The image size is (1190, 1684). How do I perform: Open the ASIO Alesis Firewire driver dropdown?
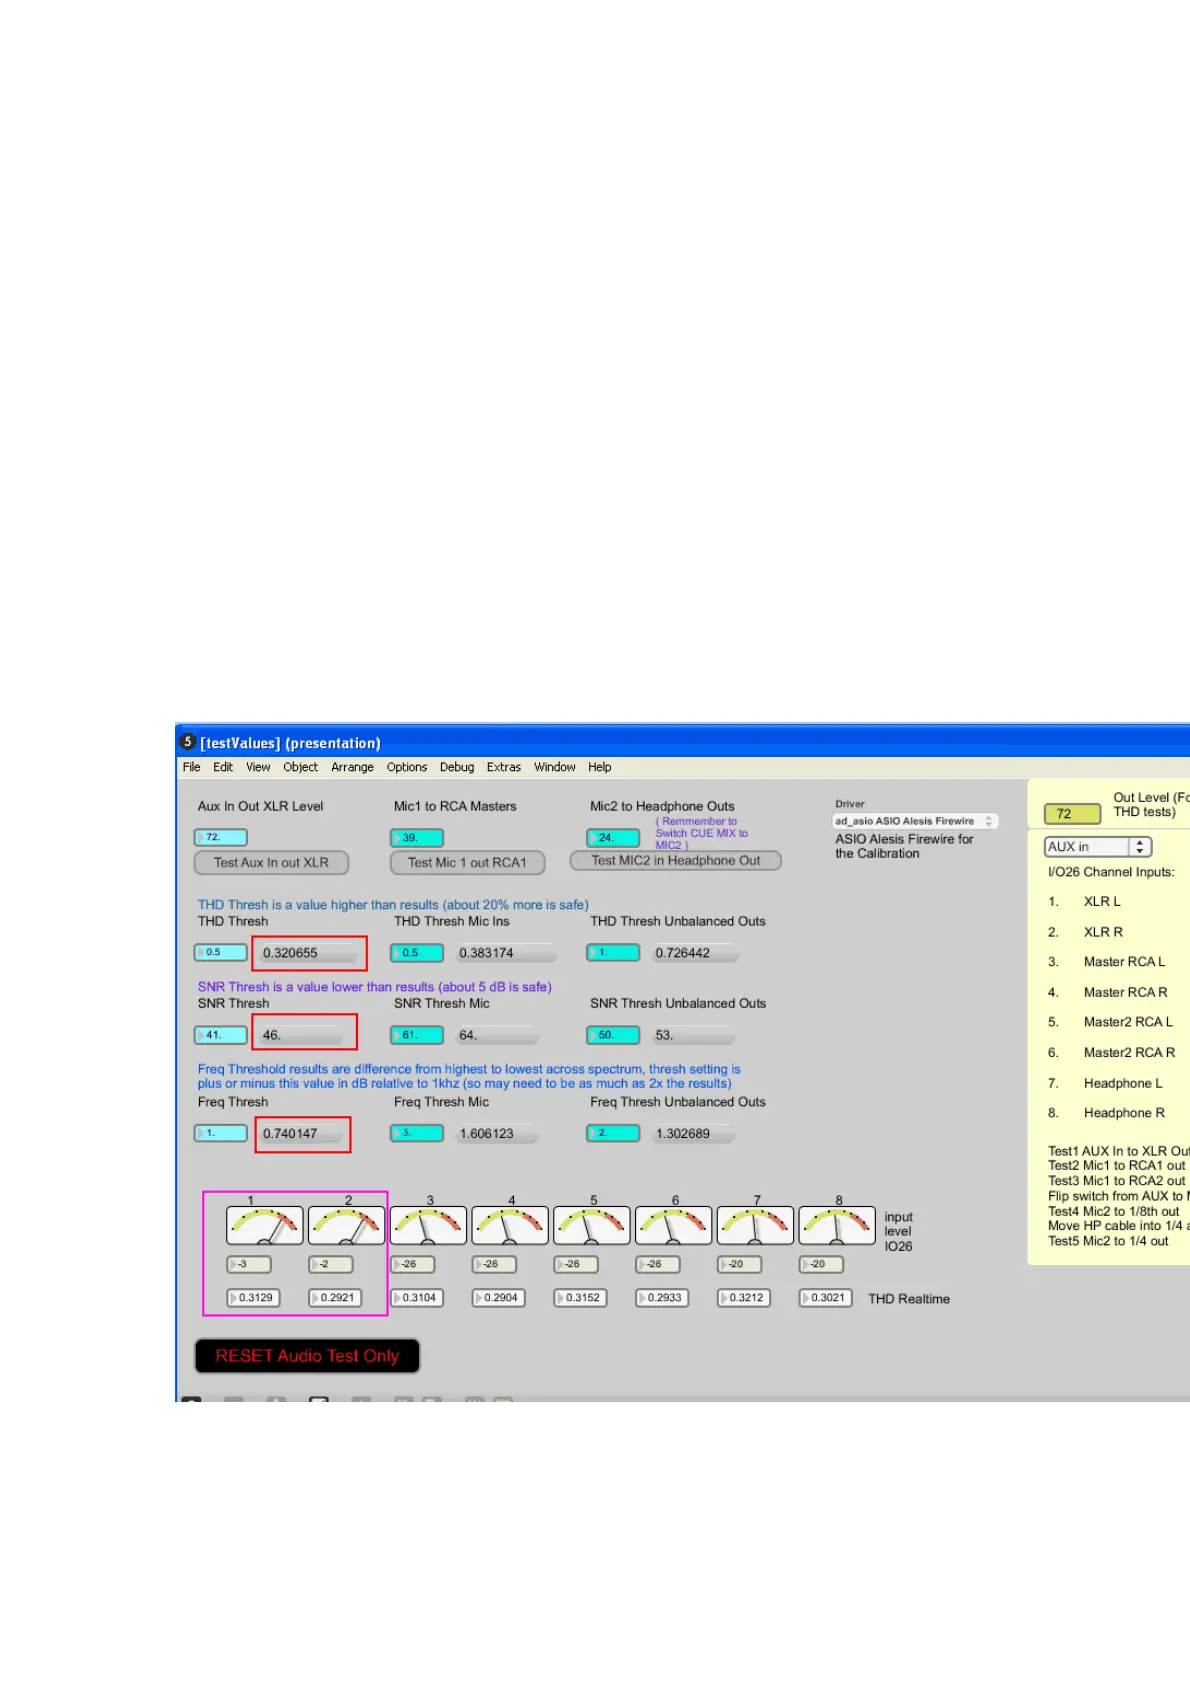pos(915,821)
